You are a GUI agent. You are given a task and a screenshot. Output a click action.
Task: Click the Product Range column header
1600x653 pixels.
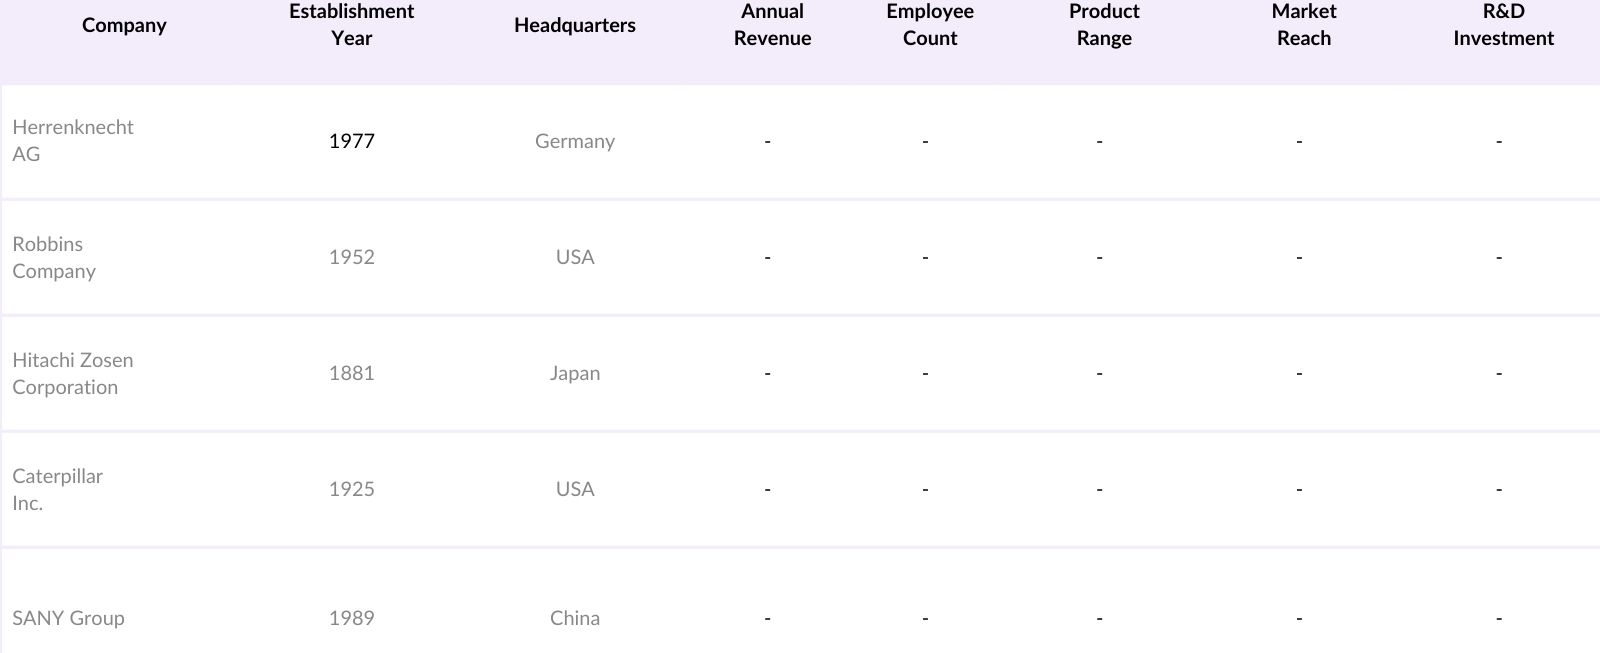coord(1104,25)
